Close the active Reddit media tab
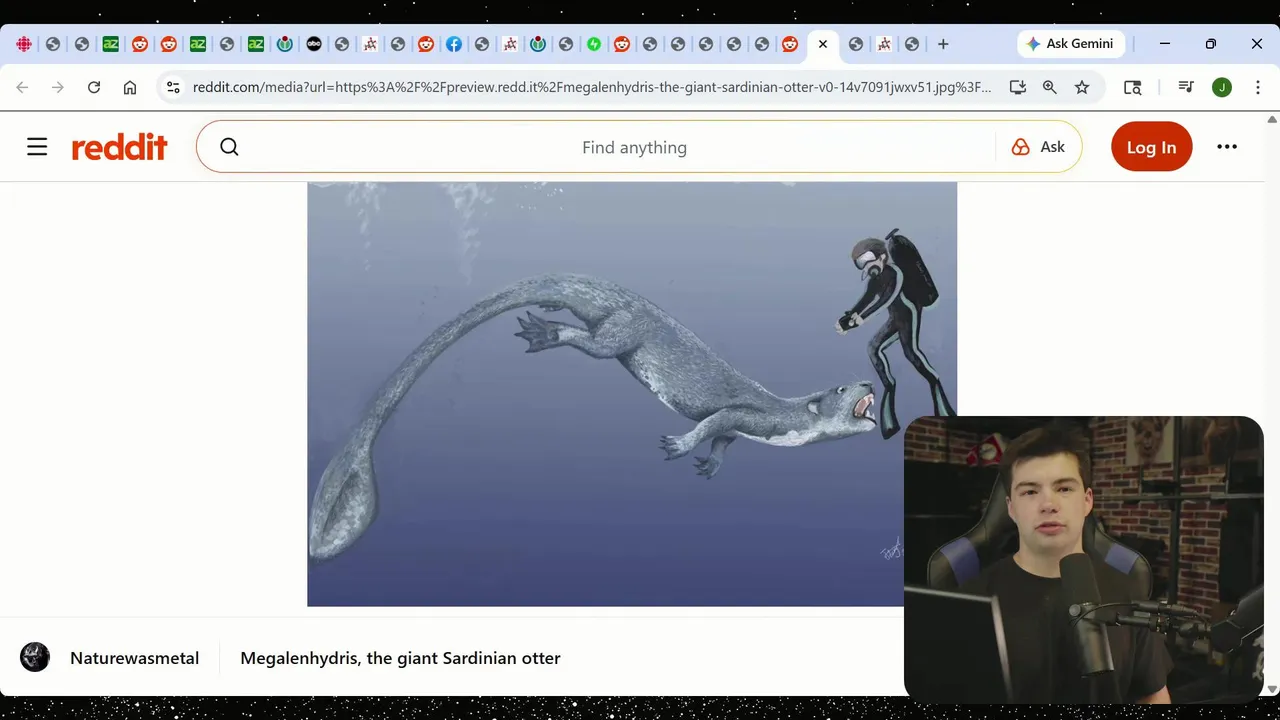 point(823,44)
